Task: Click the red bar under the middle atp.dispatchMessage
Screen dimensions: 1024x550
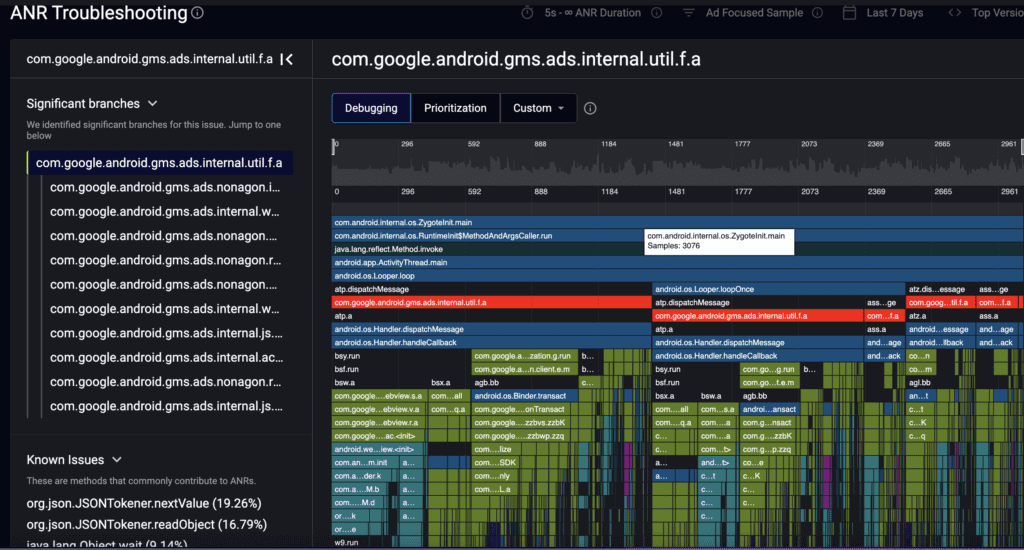Action: (758, 316)
